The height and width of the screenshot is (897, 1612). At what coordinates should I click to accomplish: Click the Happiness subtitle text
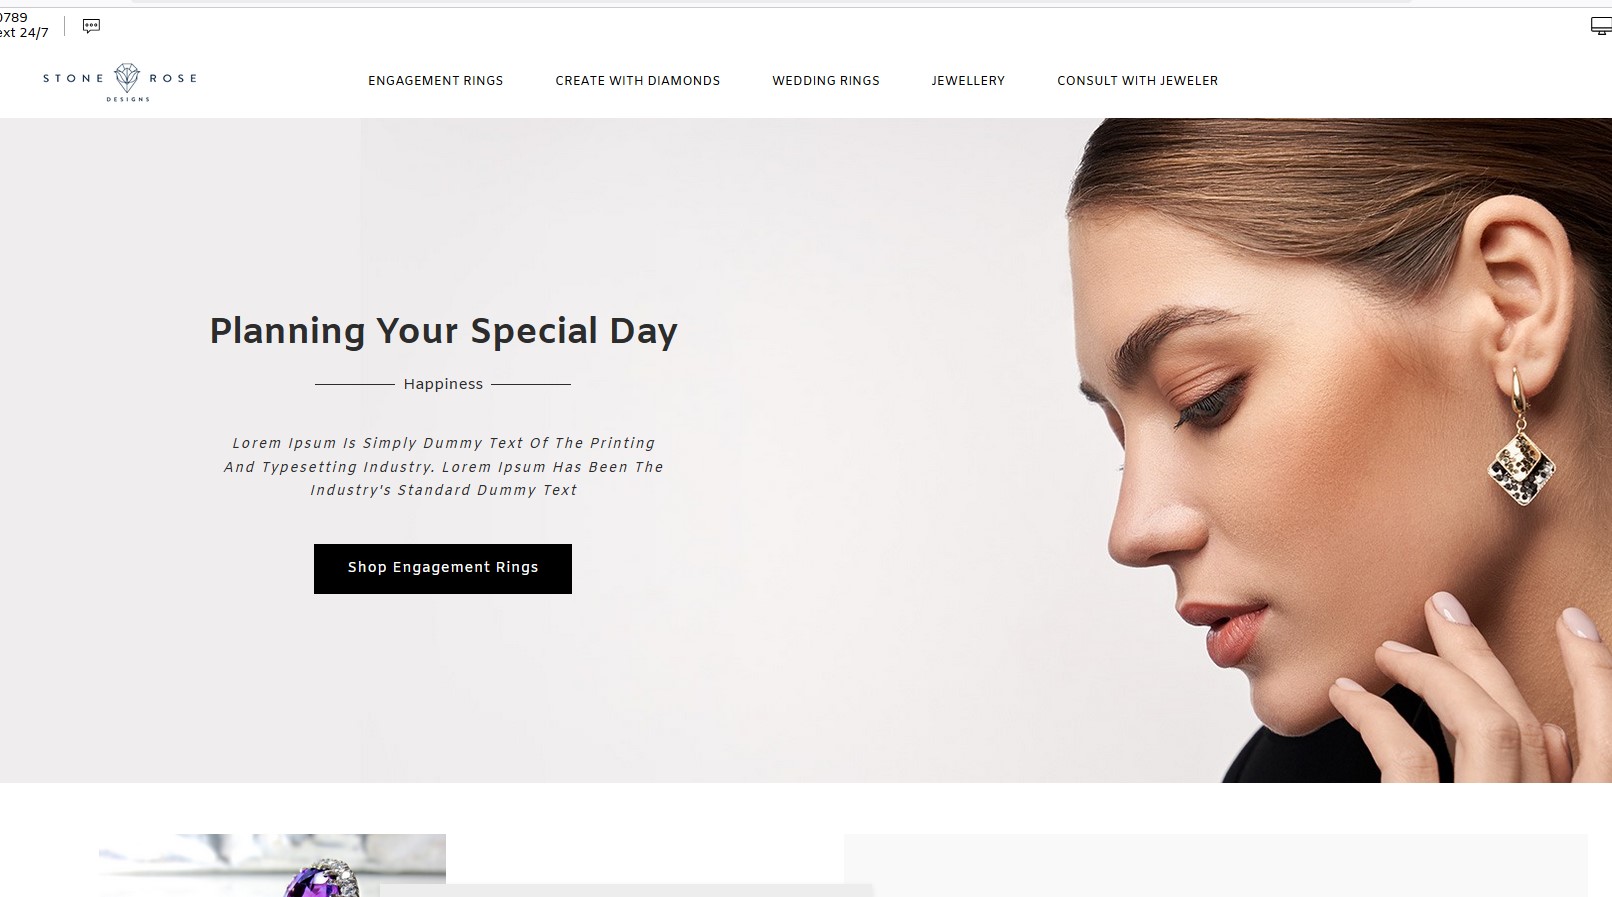tap(443, 384)
